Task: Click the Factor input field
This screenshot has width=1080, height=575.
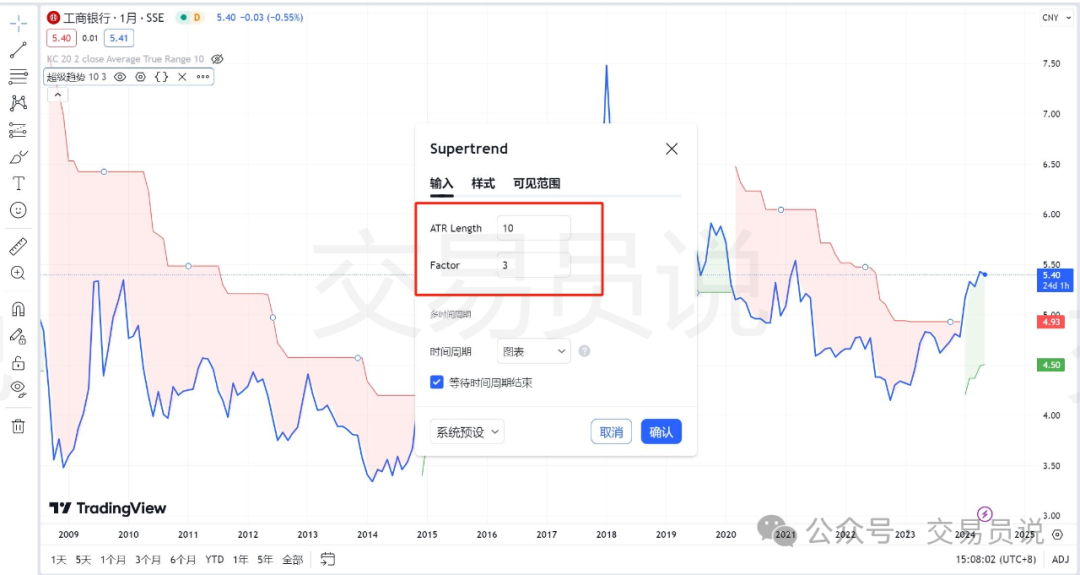Action: [x=534, y=265]
